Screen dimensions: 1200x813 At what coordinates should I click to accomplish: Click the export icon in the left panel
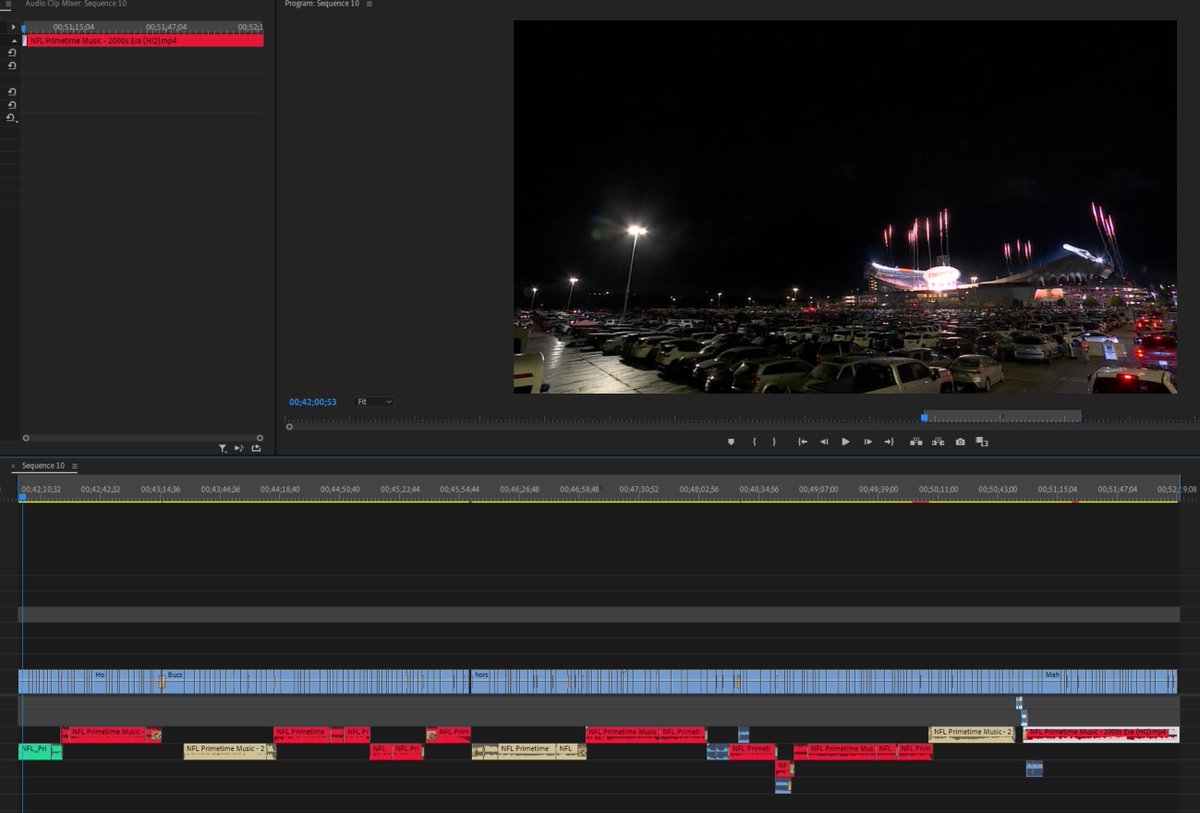pyautogui.click(x=256, y=449)
